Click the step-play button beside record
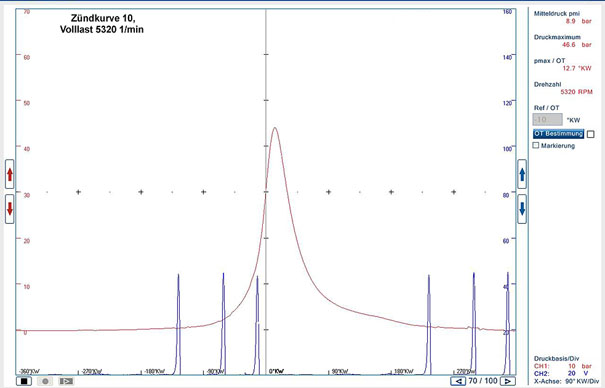The width and height of the screenshot is (605, 388). click(66, 381)
